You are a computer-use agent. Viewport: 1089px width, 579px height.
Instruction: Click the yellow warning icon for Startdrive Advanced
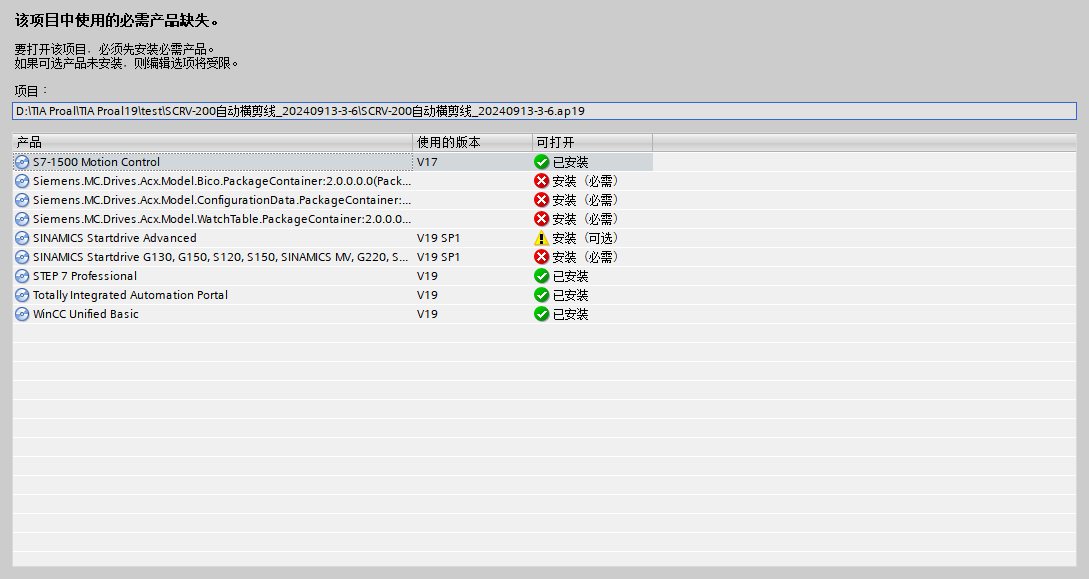(x=542, y=238)
